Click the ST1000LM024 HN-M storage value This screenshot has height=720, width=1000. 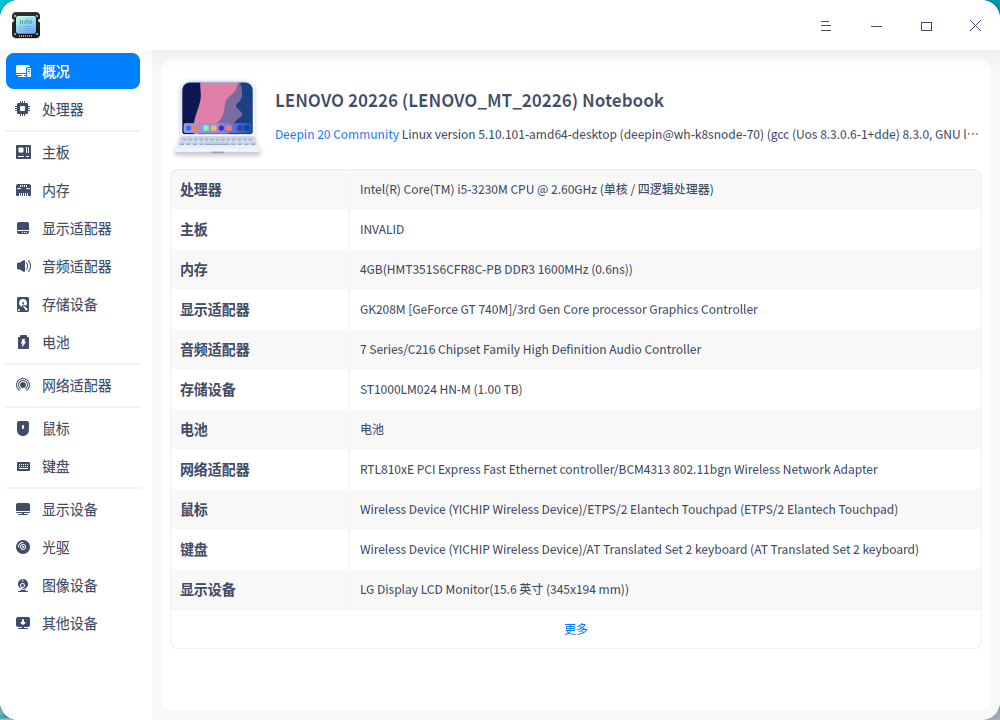441,390
